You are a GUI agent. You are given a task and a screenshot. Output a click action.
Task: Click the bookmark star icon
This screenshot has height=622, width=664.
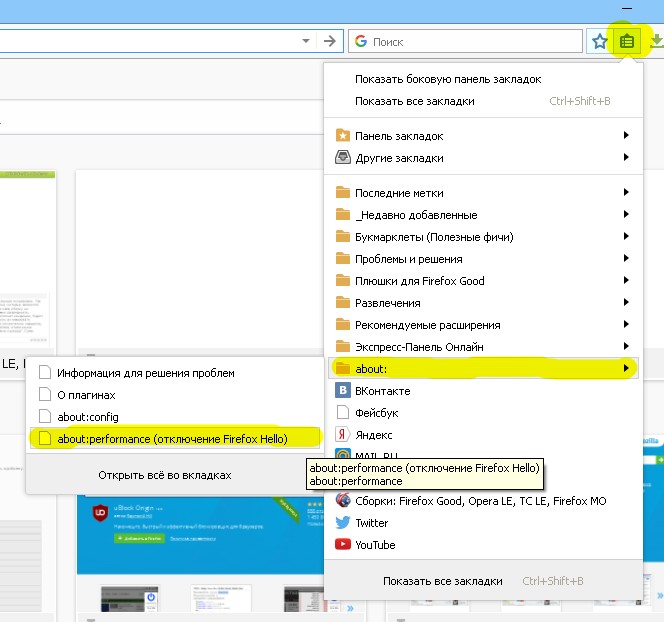point(599,41)
